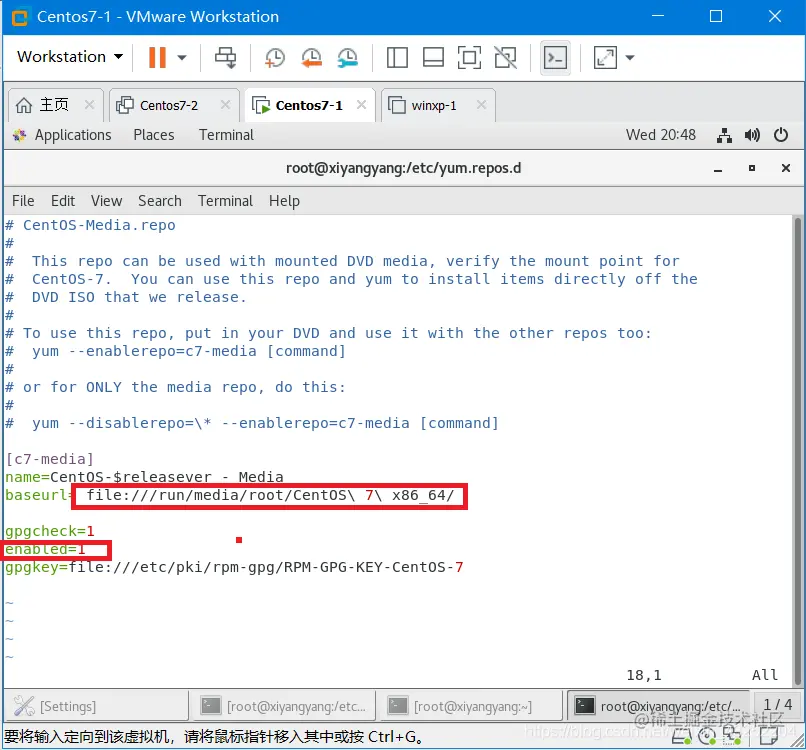Image resolution: width=806 pixels, height=750 pixels.
Task: Close the 主页 home tab
Action: [x=89, y=105]
